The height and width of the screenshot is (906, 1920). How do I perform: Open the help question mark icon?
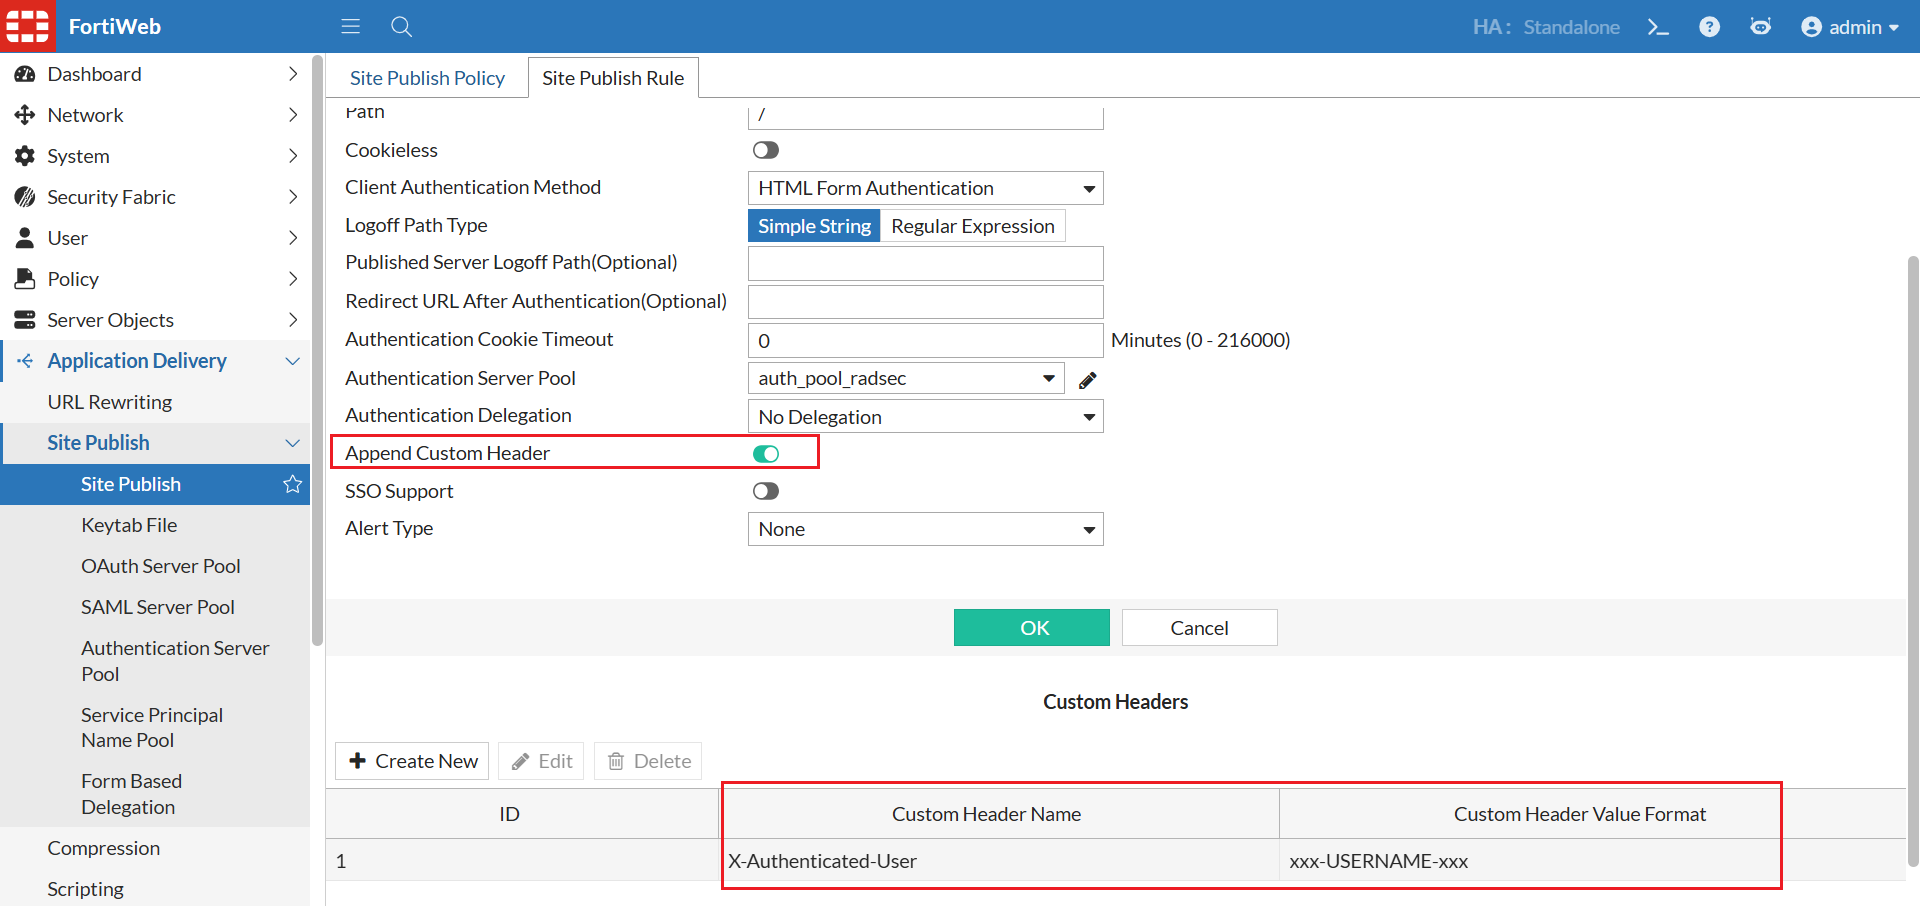coord(1709,27)
